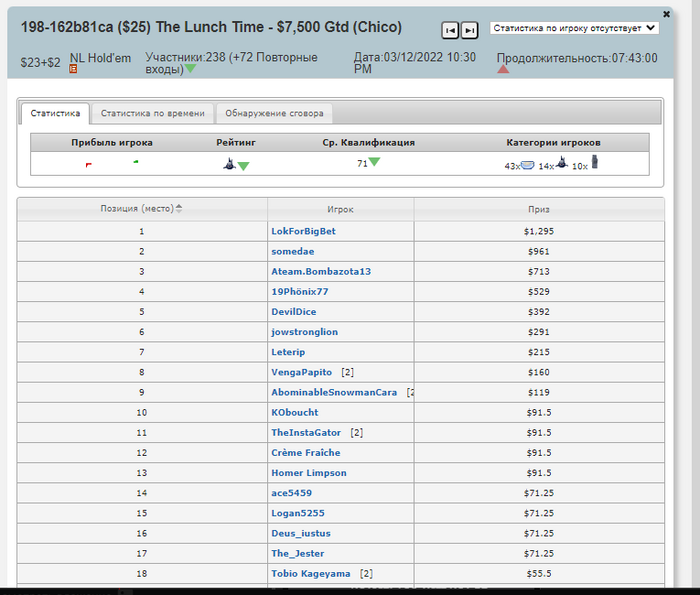The image size is (700, 595).
Task: Open player Deus_iustus profile
Action: (301, 533)
